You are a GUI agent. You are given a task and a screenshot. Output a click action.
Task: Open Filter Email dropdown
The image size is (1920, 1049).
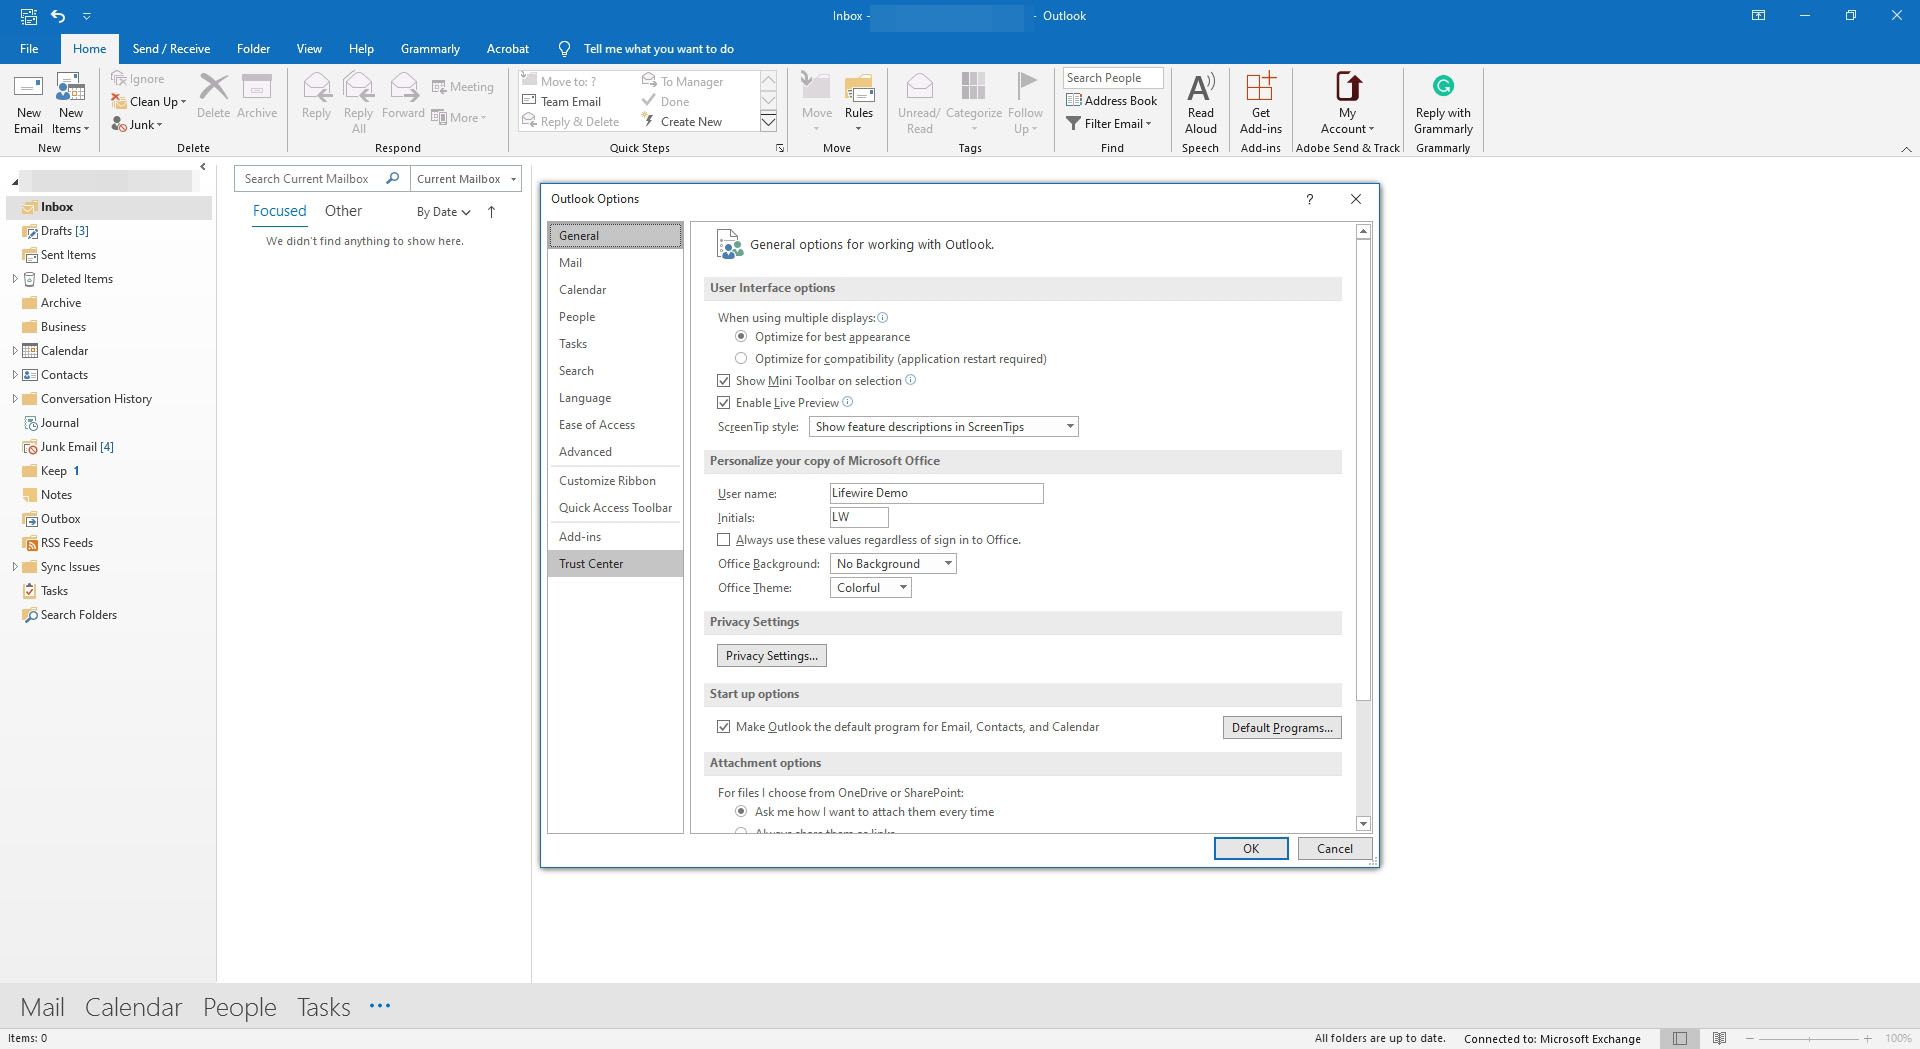click(1109, 123)
